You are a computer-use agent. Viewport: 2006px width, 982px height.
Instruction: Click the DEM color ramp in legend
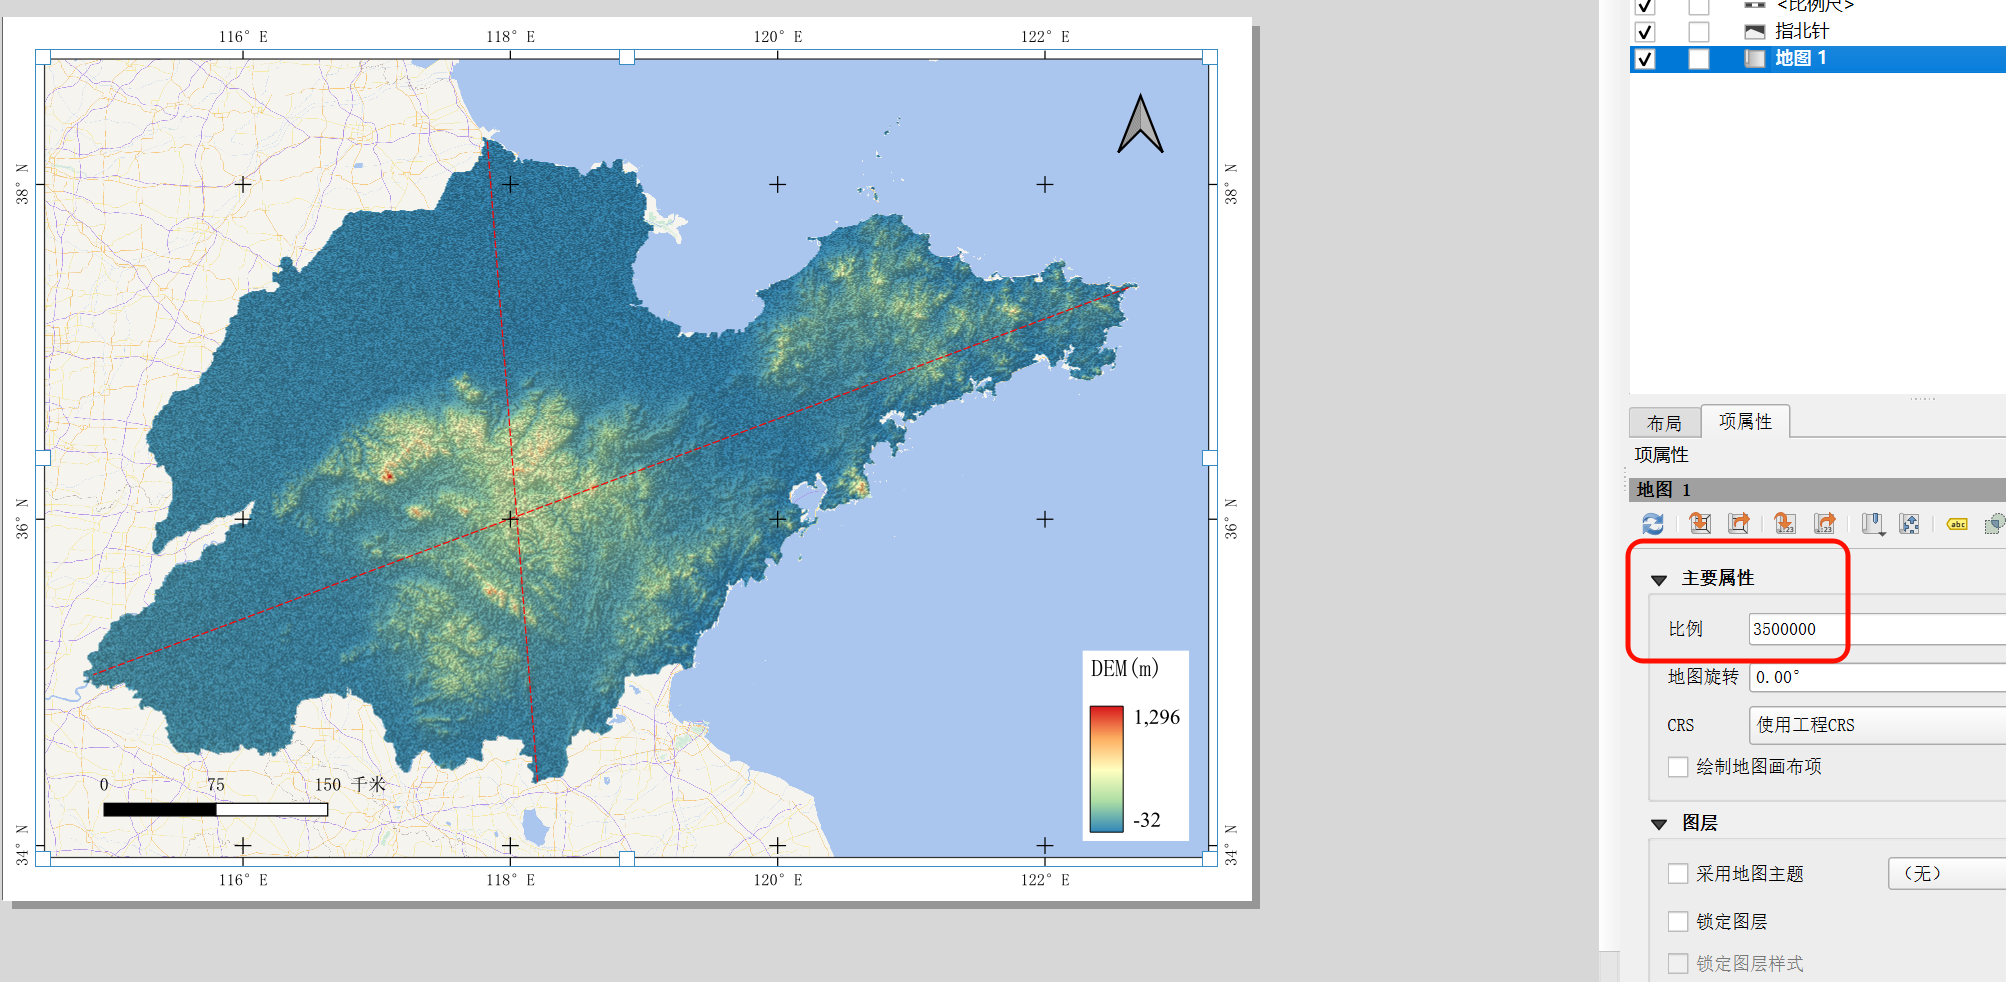click(x=1106, y=769)
